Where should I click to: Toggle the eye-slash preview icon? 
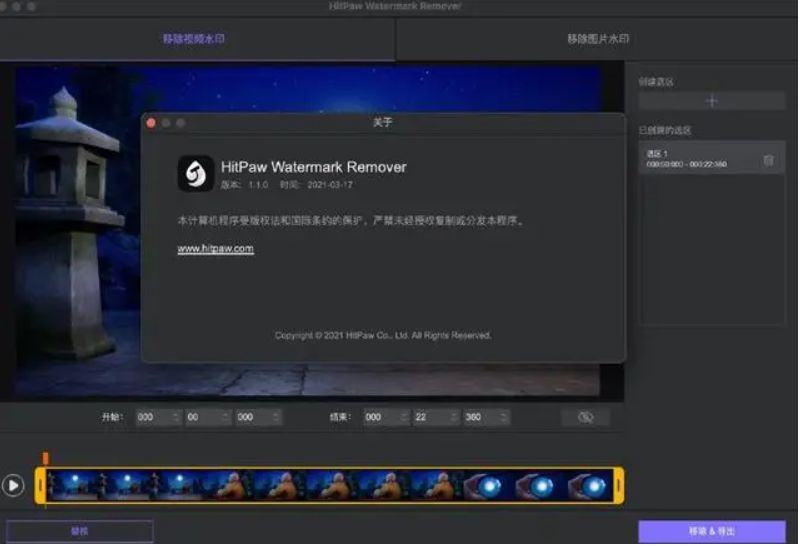pos(585,417)
